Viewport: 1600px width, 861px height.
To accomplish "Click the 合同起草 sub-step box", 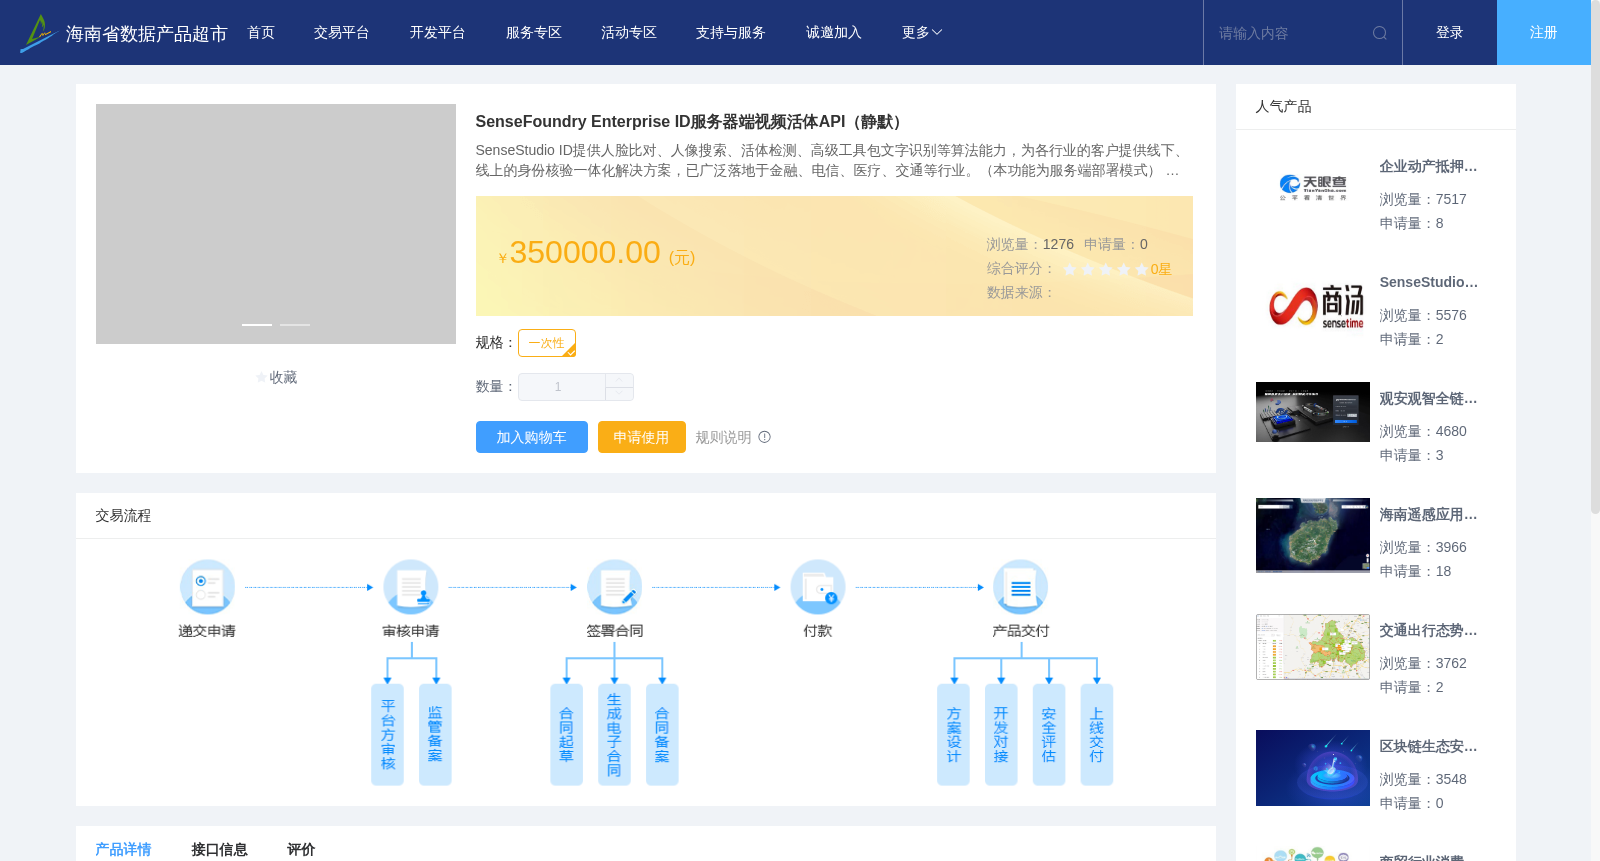I will click(566, 734).
